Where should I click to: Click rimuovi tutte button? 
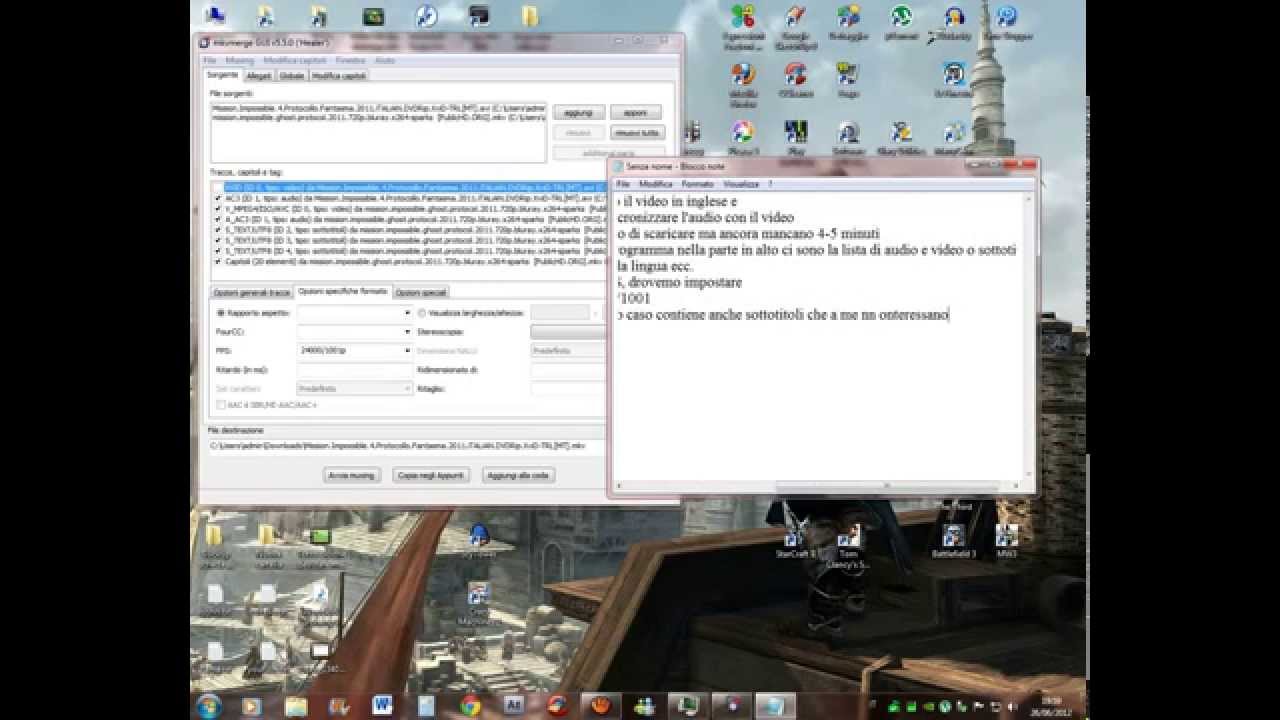[637, 133]
